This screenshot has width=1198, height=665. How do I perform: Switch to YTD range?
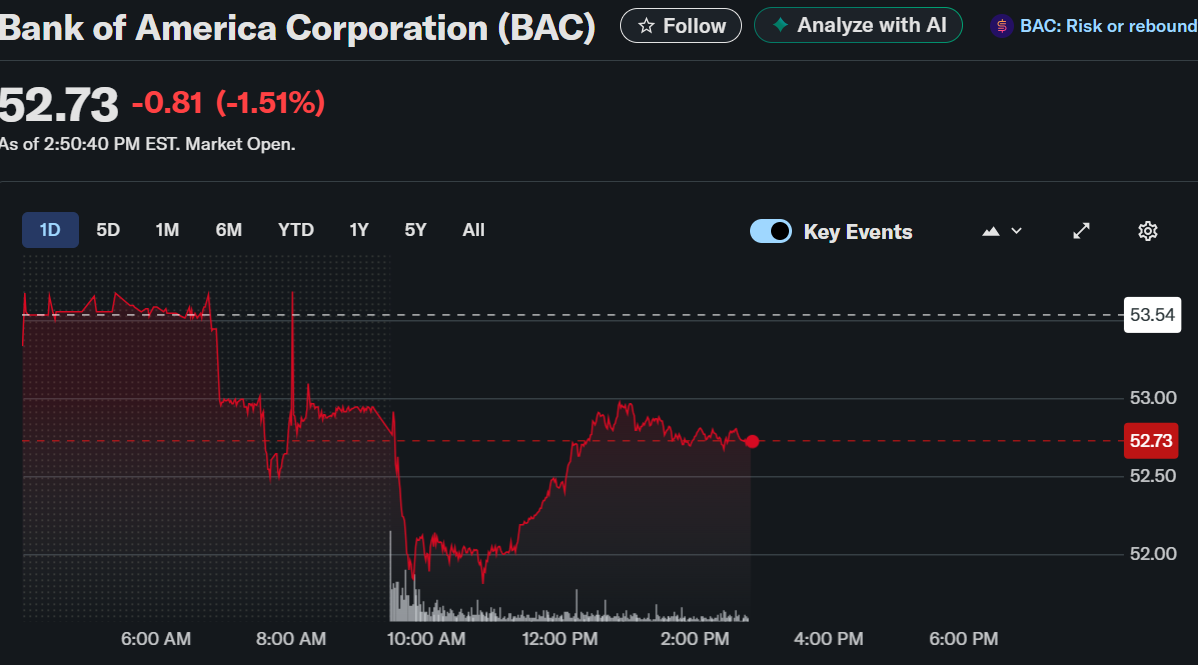coord(296,230)
